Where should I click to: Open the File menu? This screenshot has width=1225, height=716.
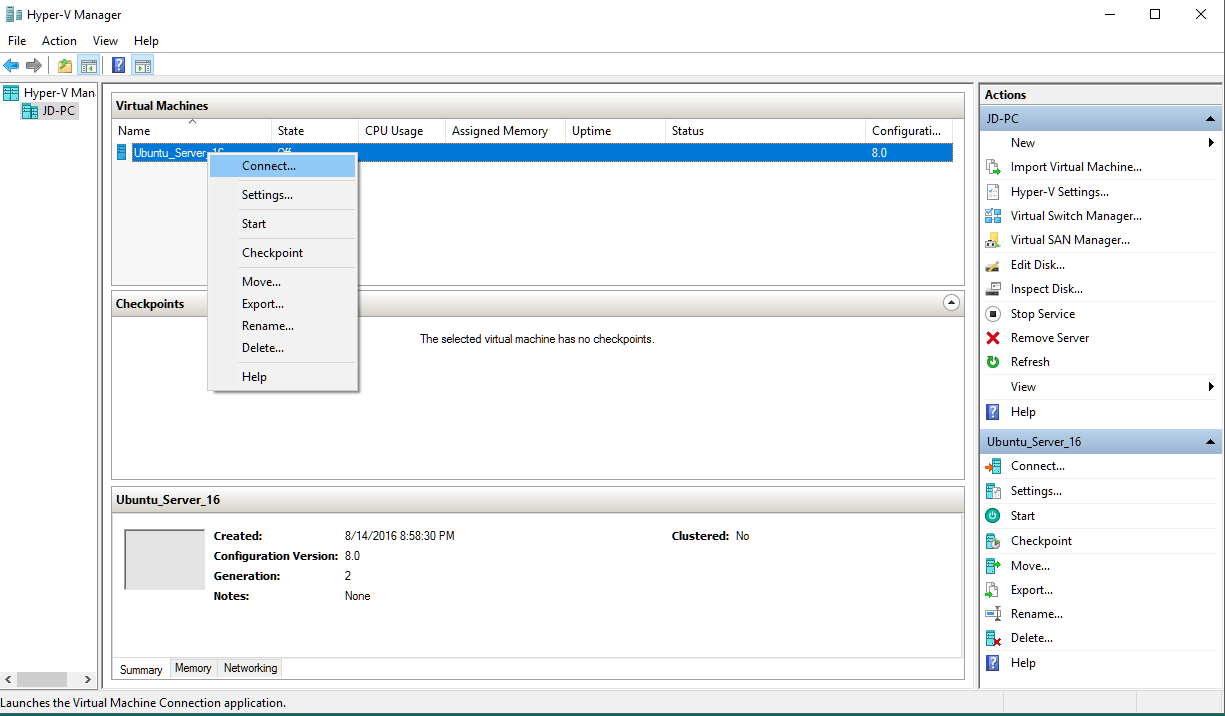pyautogui.click(x=17, y=41)
